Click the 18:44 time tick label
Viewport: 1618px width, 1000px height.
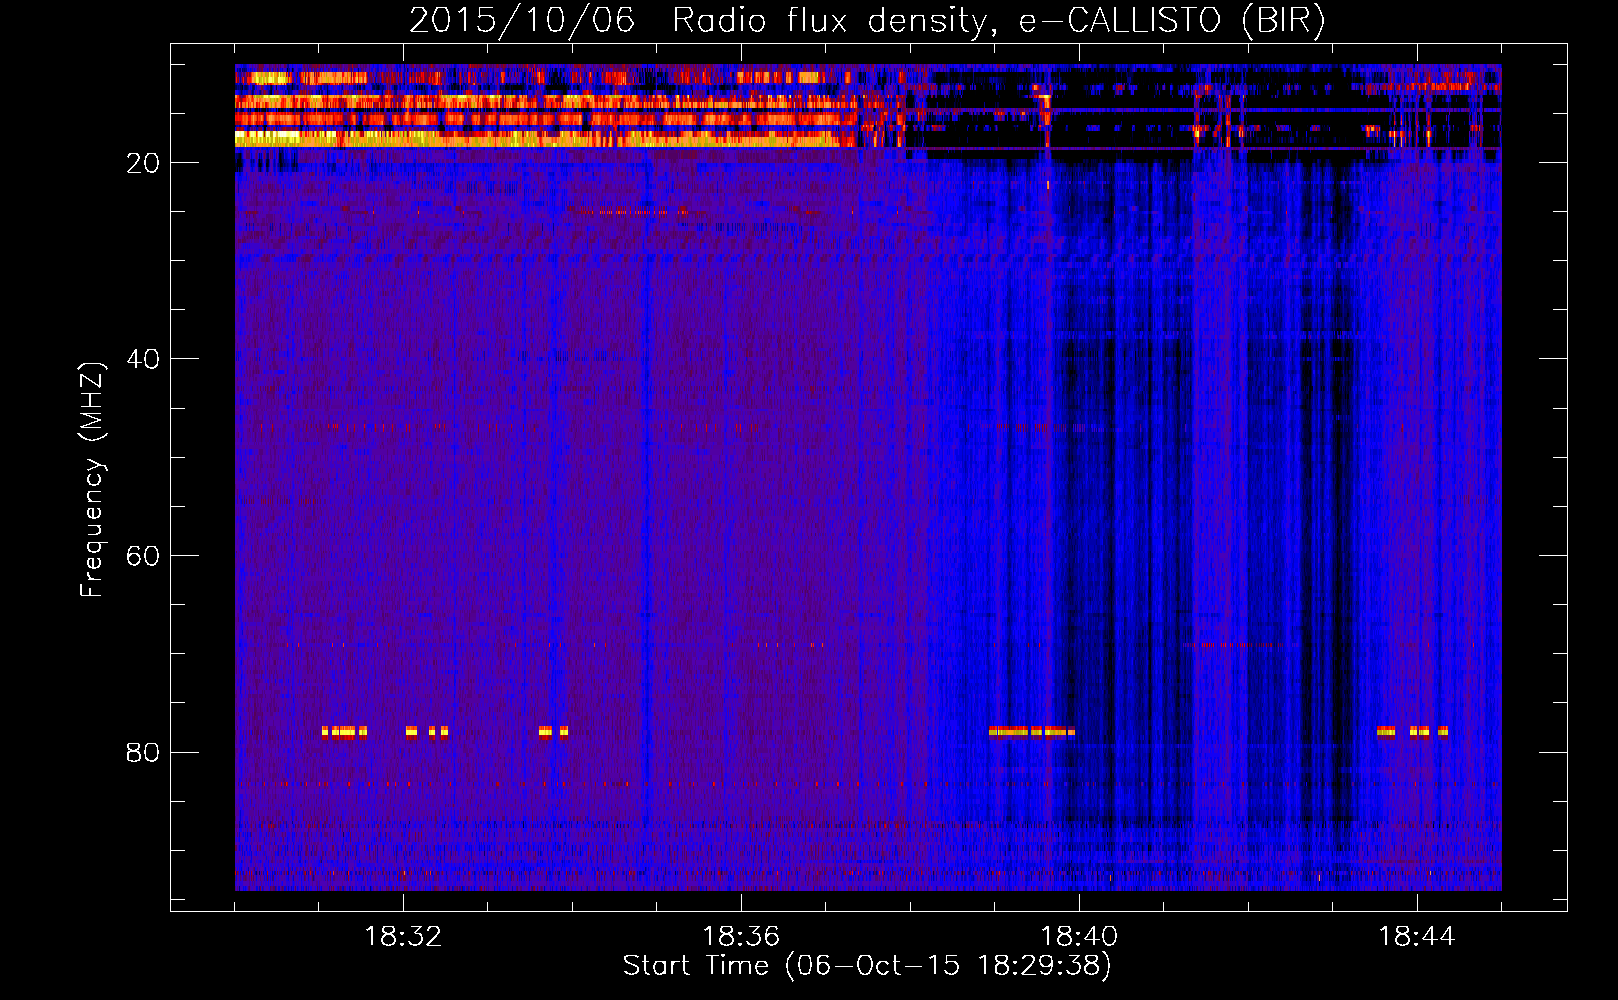[1417, 937]
